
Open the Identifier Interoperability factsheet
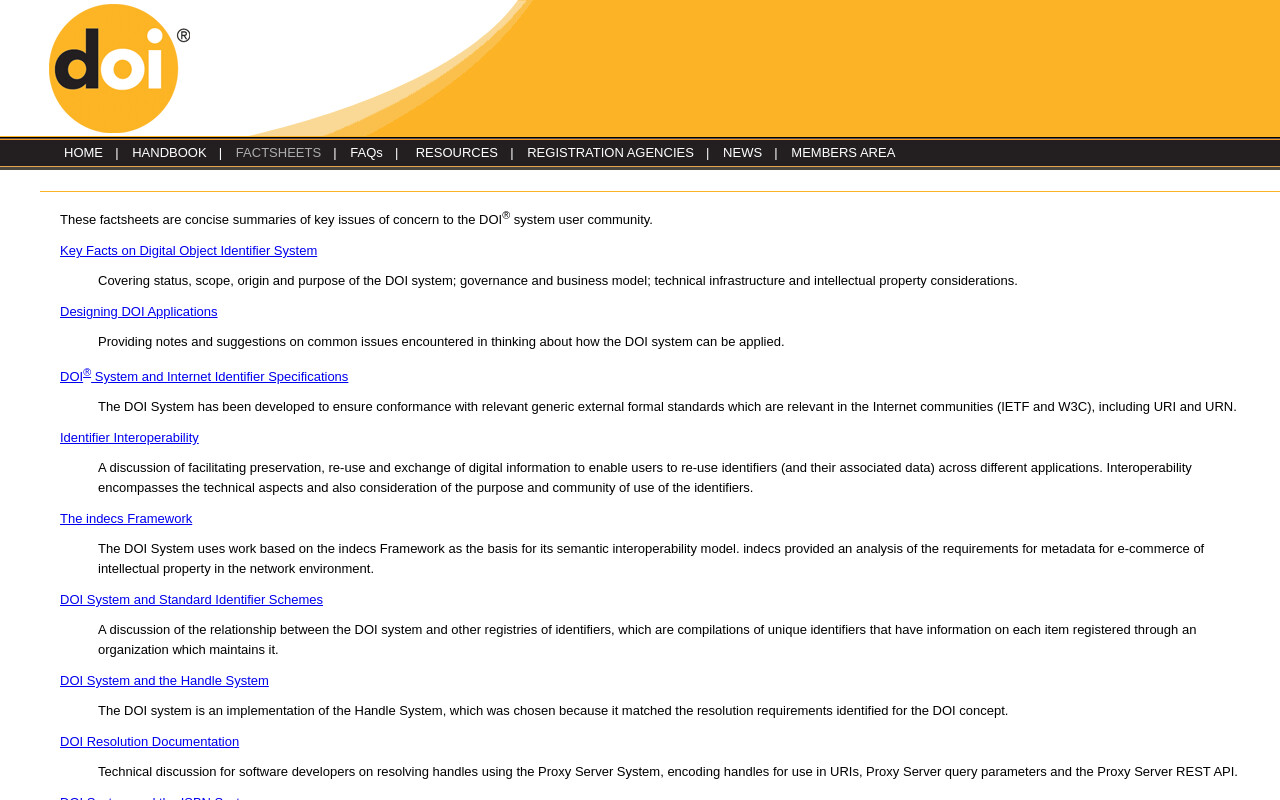click(x=129, y=438)
